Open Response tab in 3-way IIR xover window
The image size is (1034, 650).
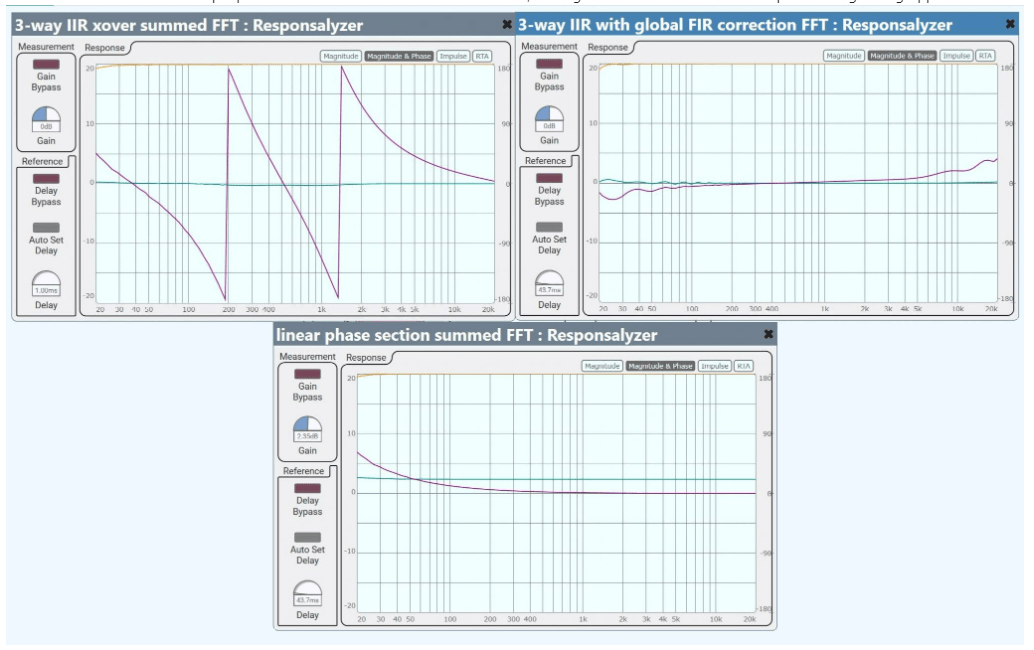click(x=105, y=48)
